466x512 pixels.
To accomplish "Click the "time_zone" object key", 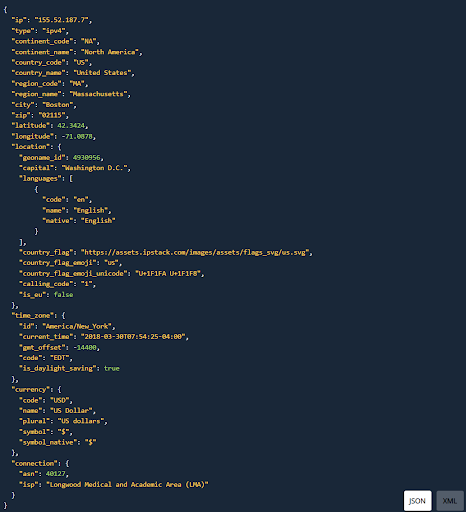I will [33, 315].
